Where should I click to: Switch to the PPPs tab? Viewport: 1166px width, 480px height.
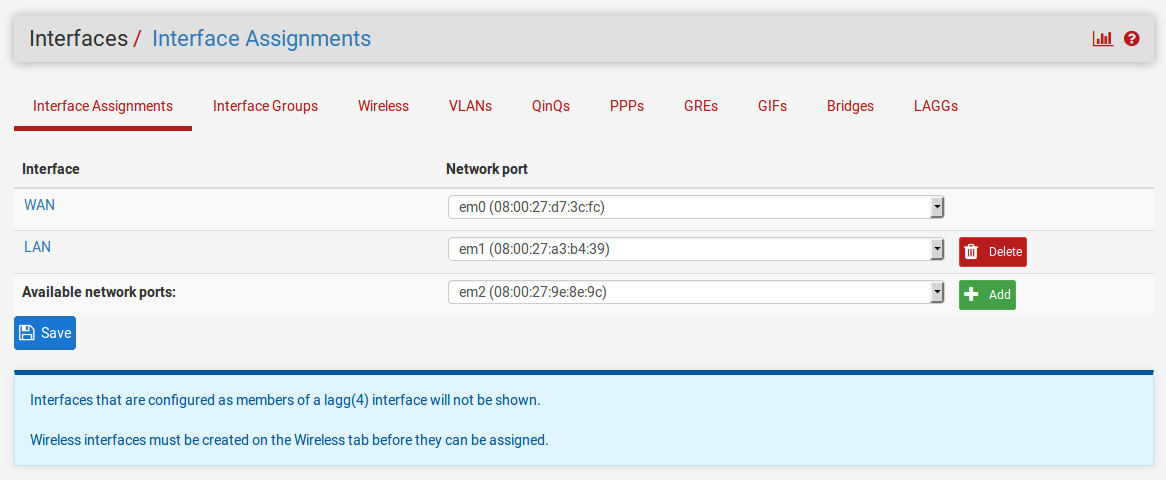tap(627, 106)
